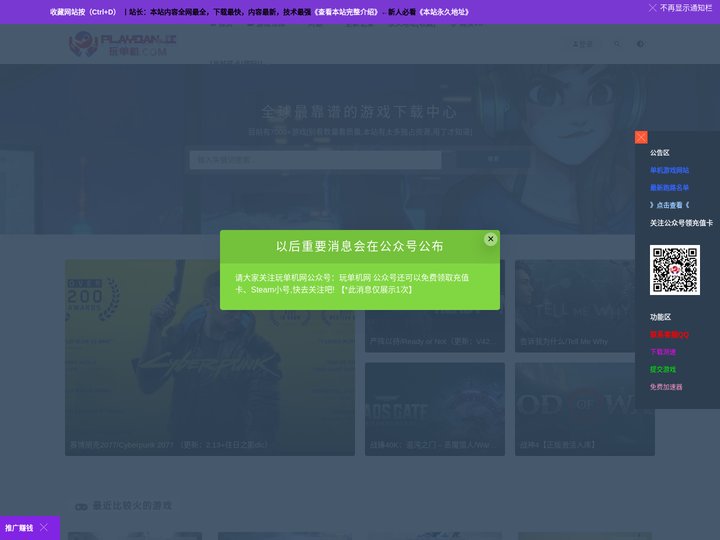Toggle the dark mode half-circle icon
This screenshot has width=720, height=540.
click(640, 44)
